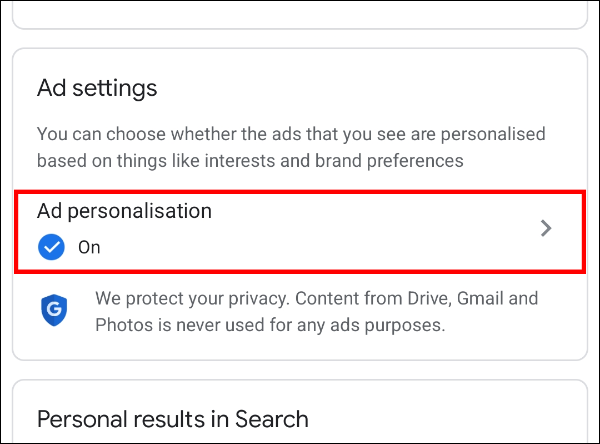Click the Ad settings heading

click(x=97, y=88)
